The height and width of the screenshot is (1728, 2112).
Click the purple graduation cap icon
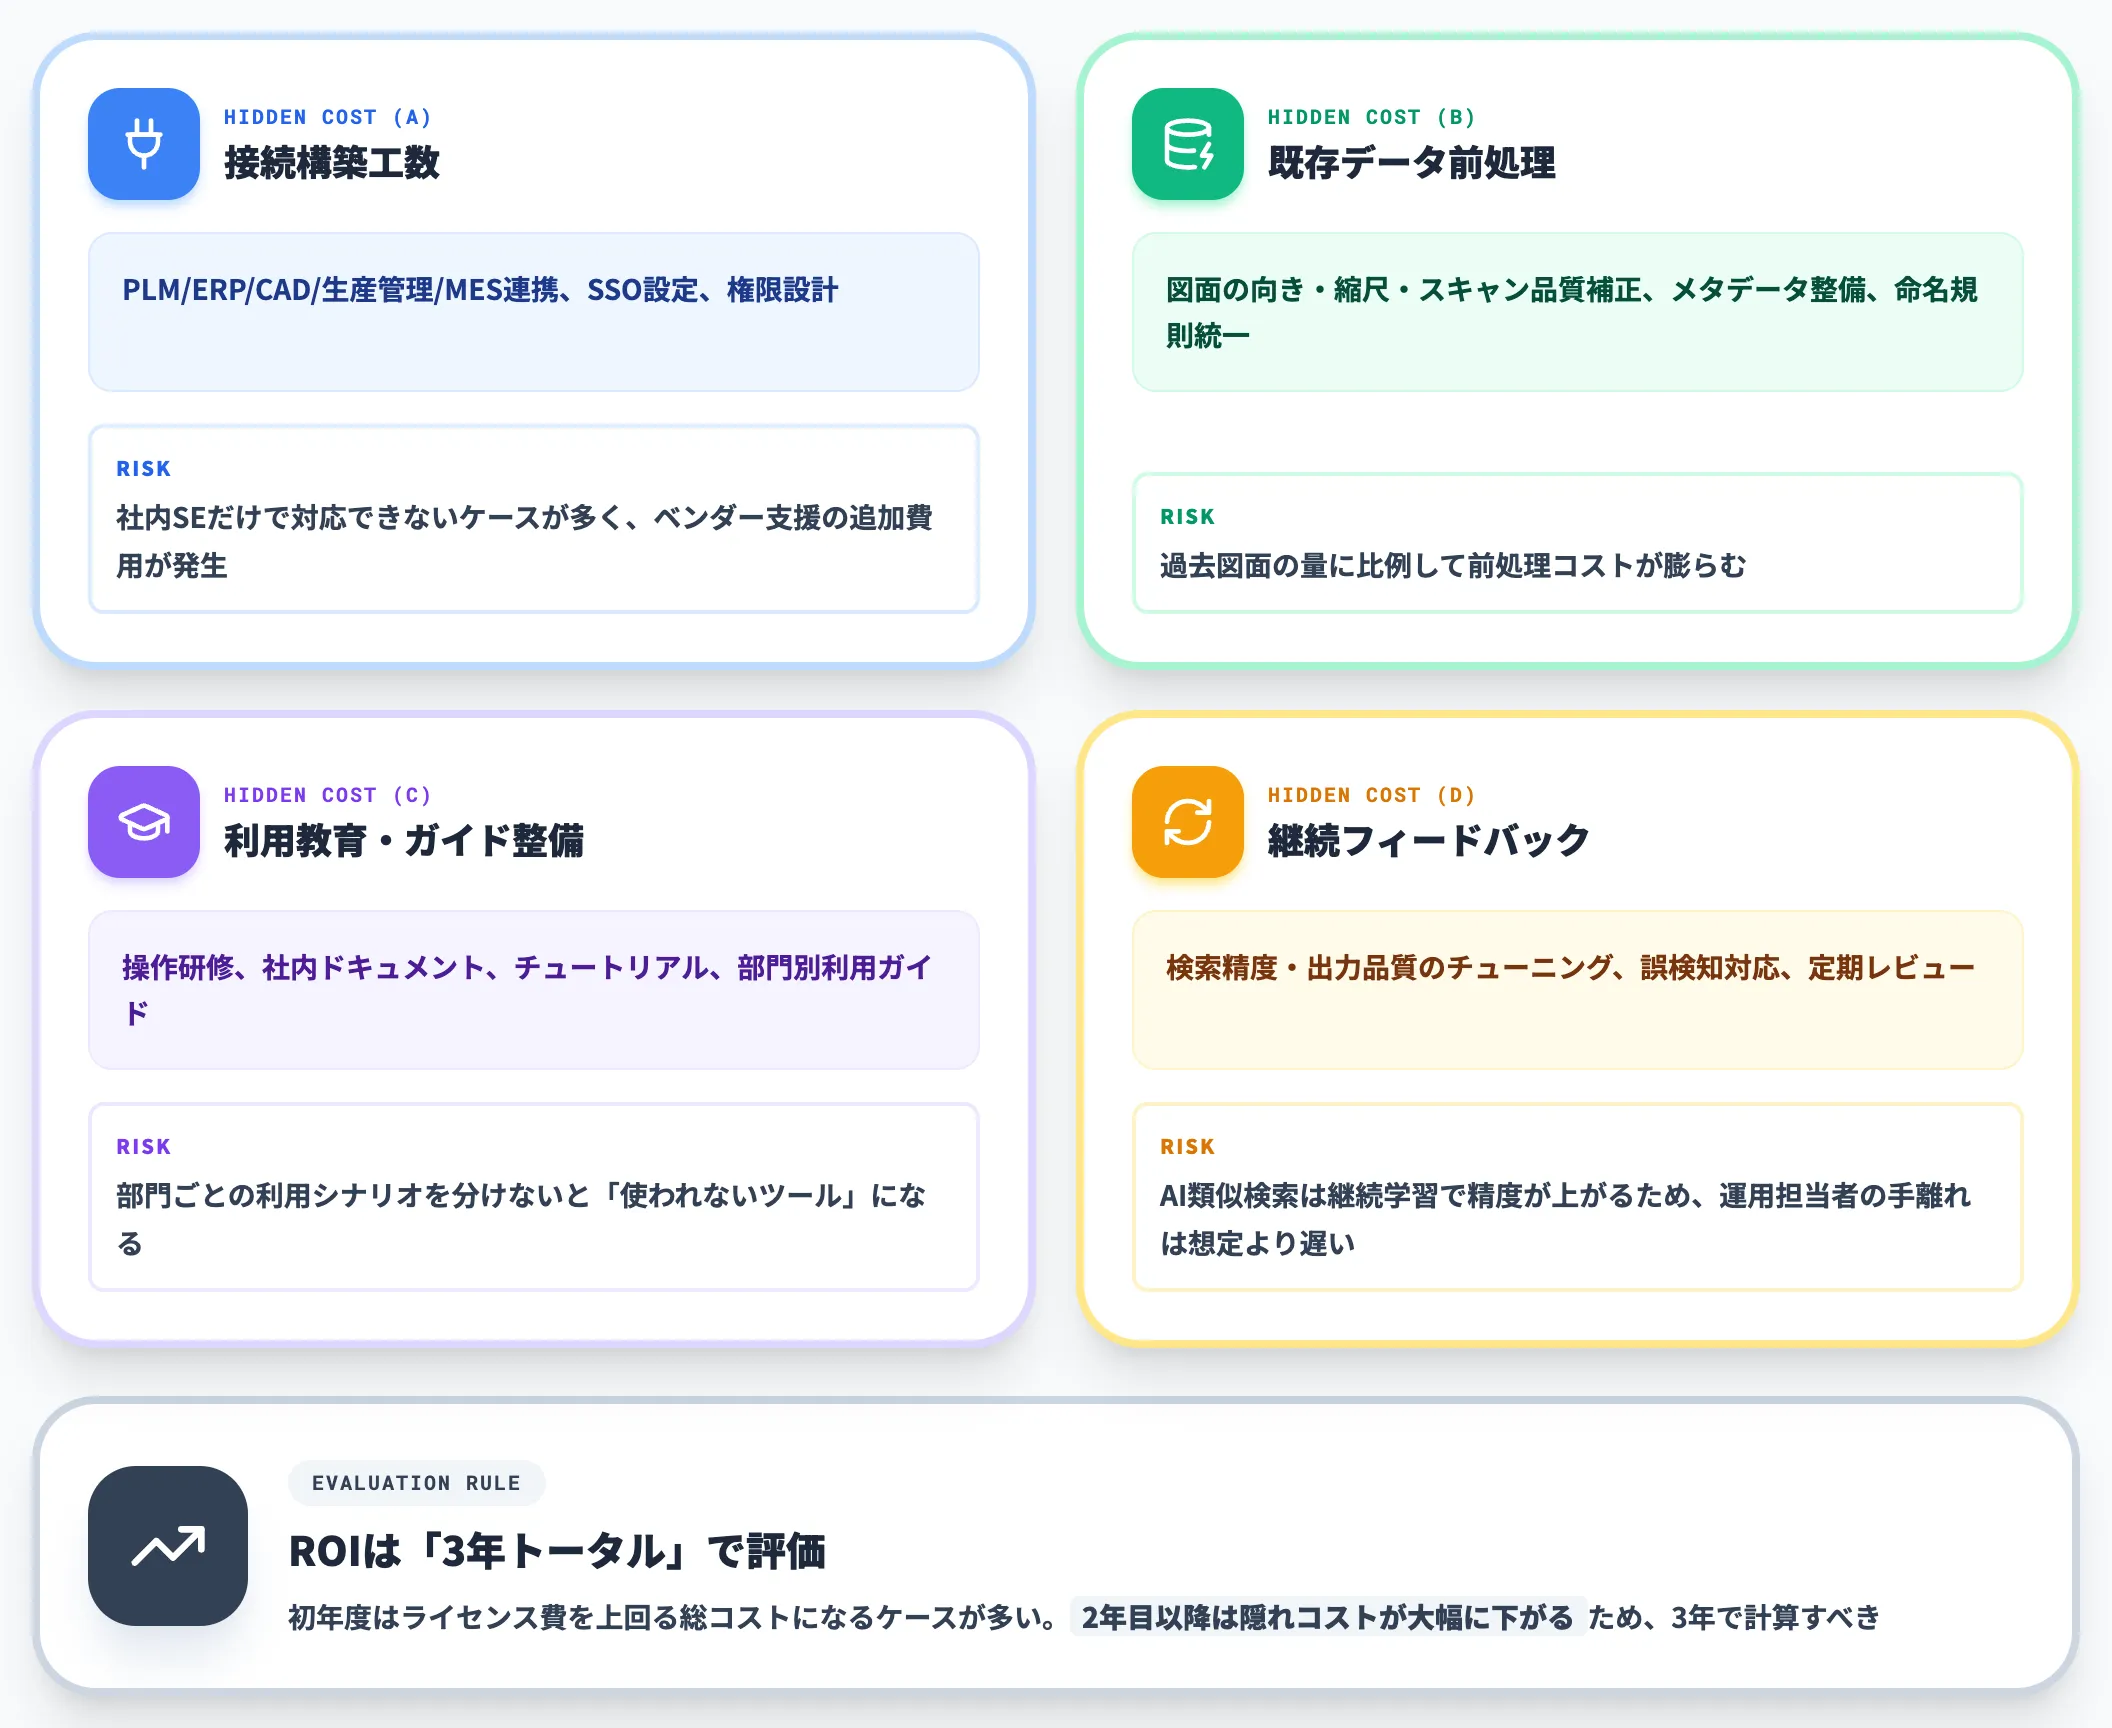tap(144, 822)
